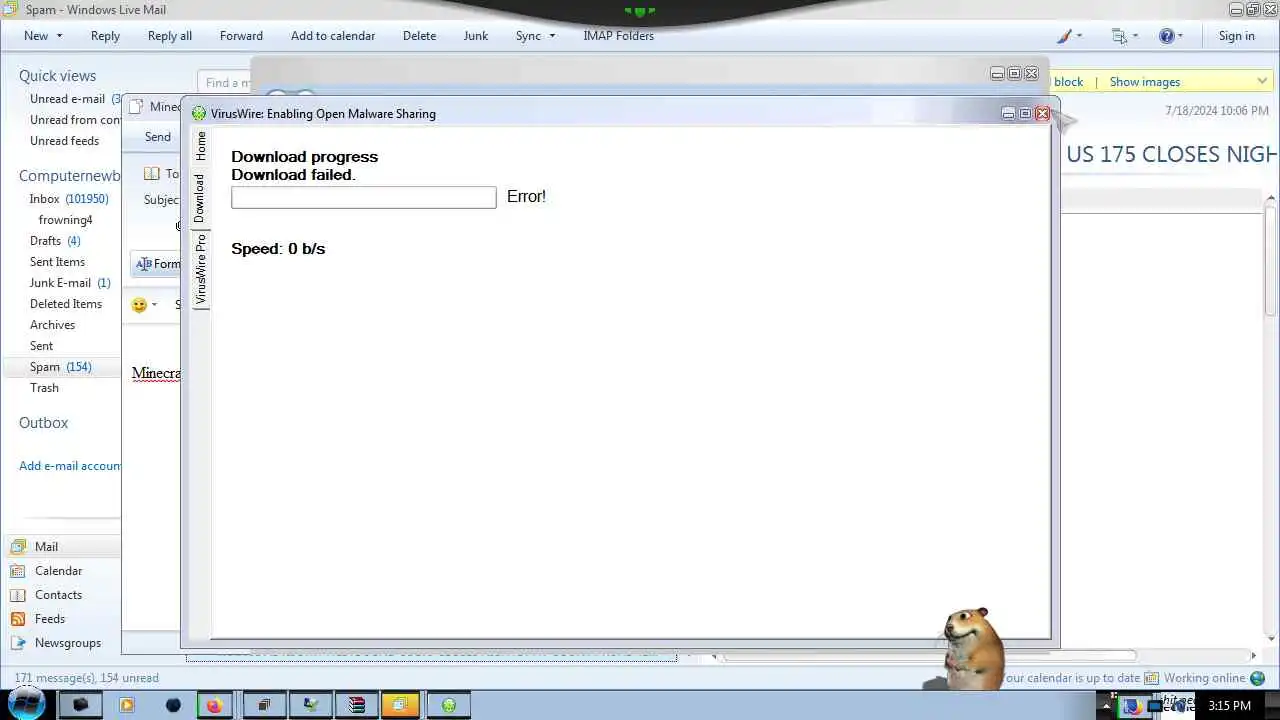Click the paintbrush colorizer icon in toolbar

[1064, 36]
